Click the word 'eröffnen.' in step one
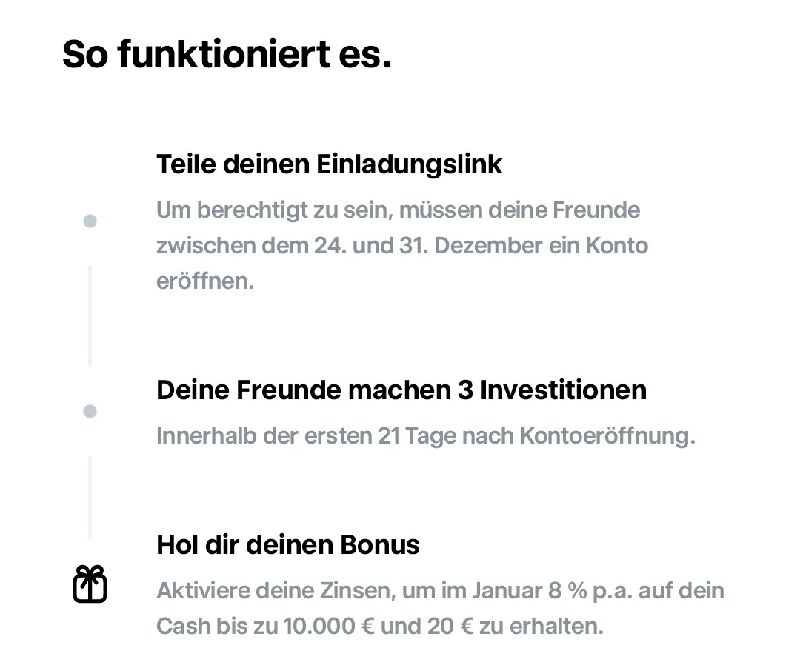800x668 pixels. click(x=205, y=281)
